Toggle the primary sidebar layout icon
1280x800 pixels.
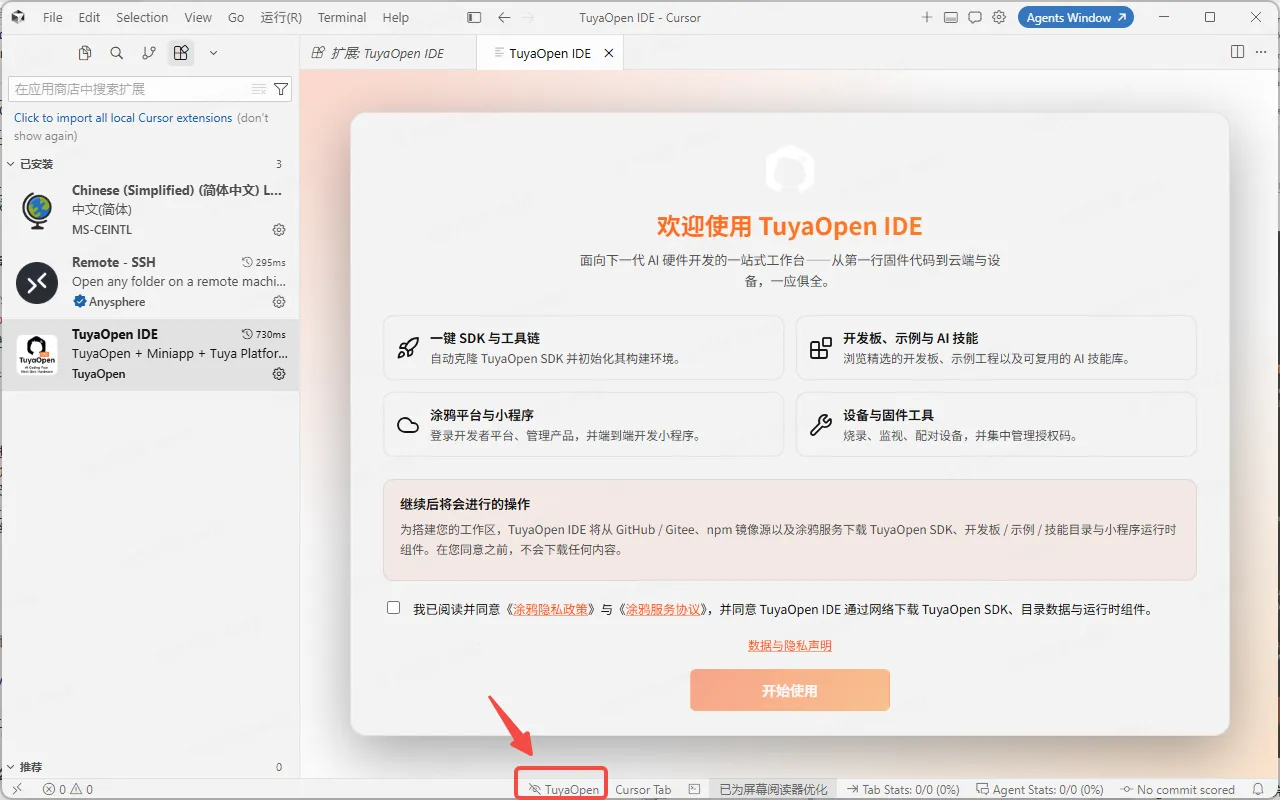474,17
